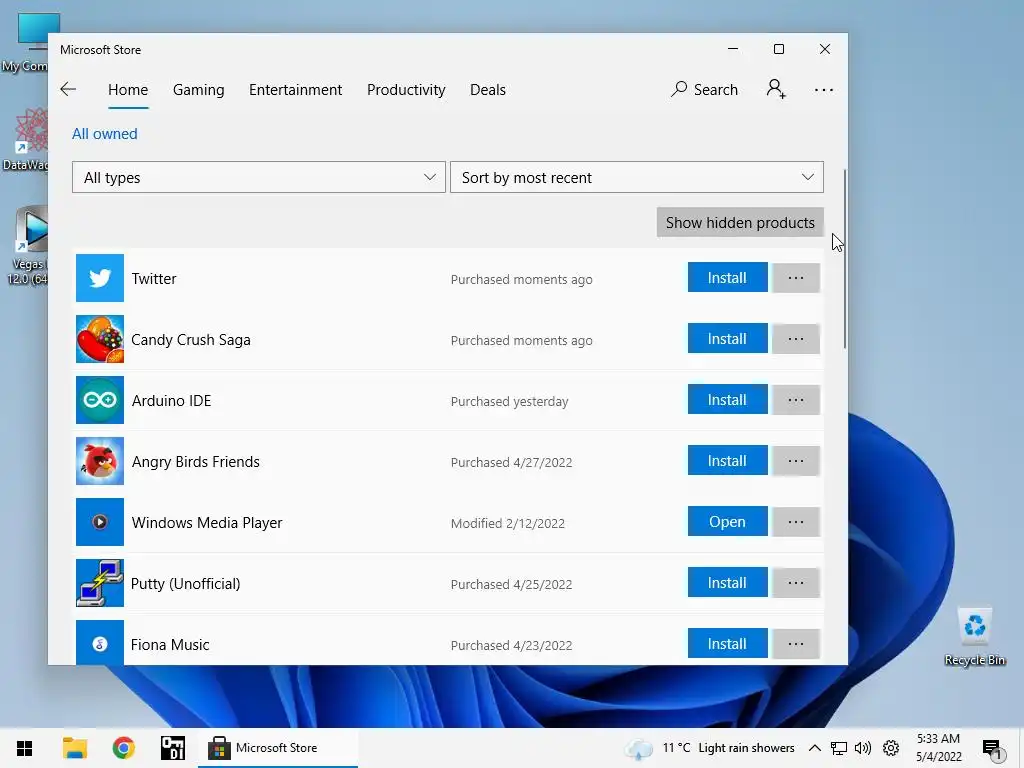1024x768 pixels.
Task: Open the network tray icon
Action: click(839, 748)
